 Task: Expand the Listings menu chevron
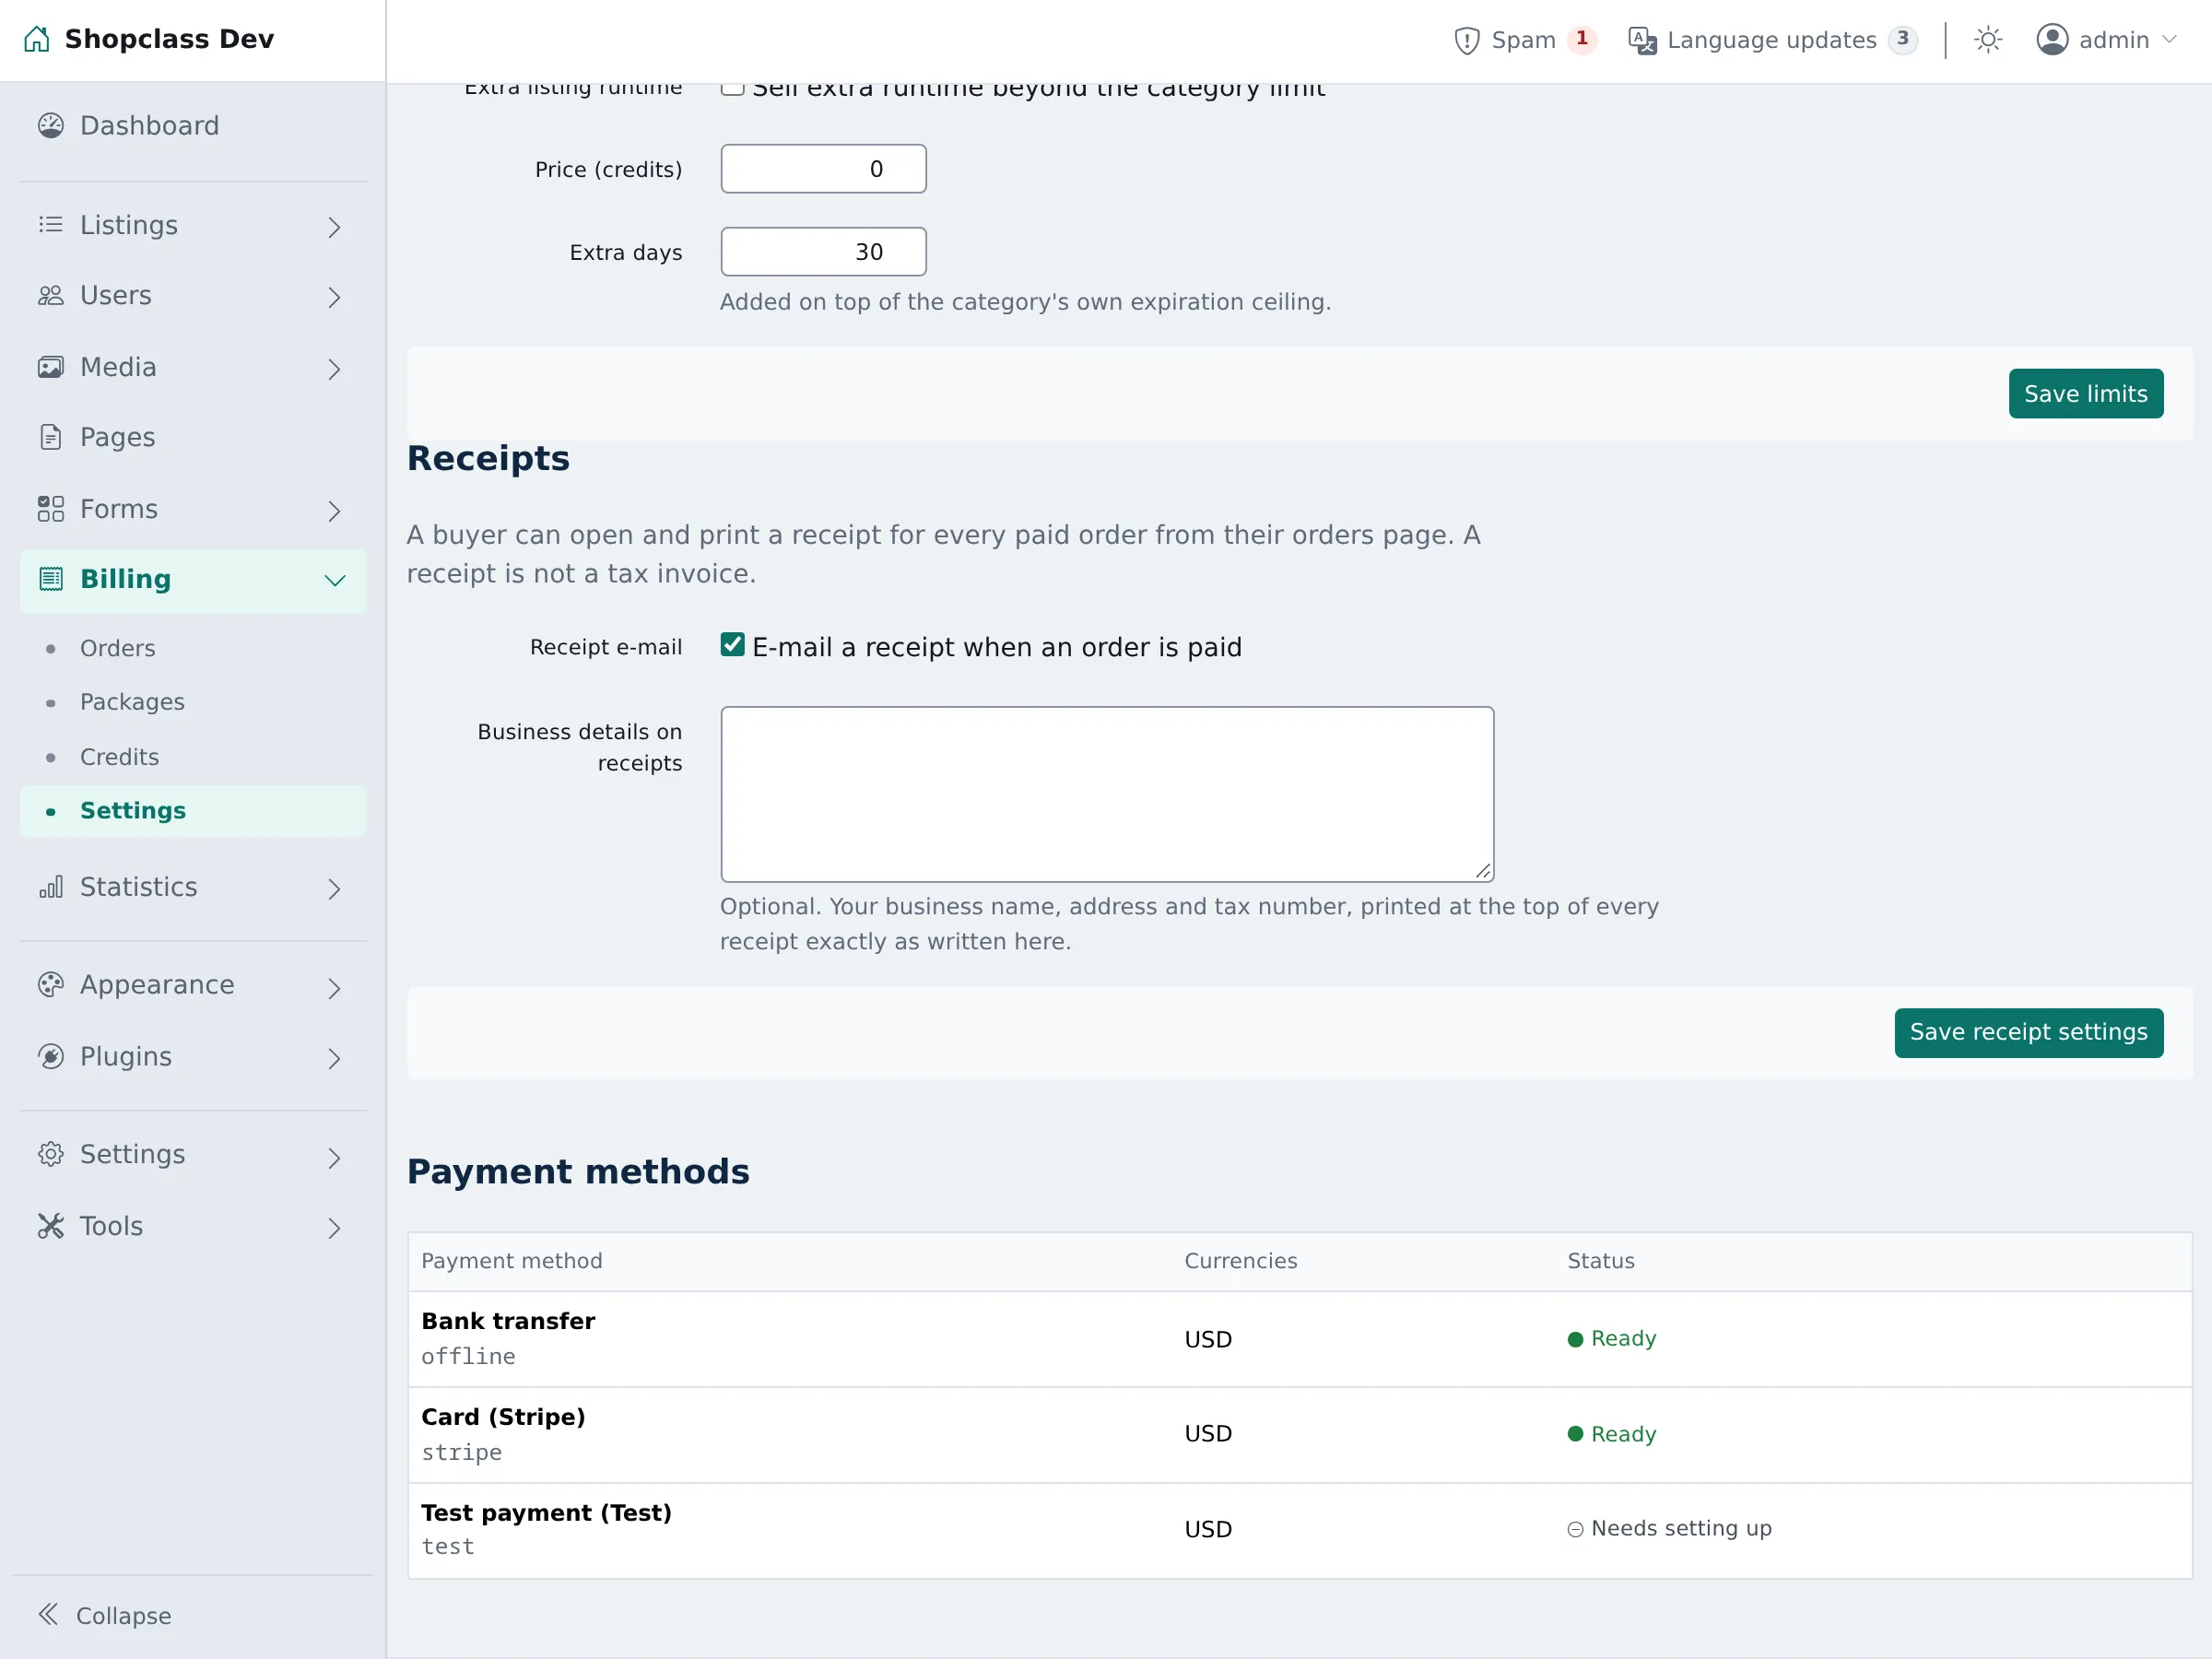(334, 227)
